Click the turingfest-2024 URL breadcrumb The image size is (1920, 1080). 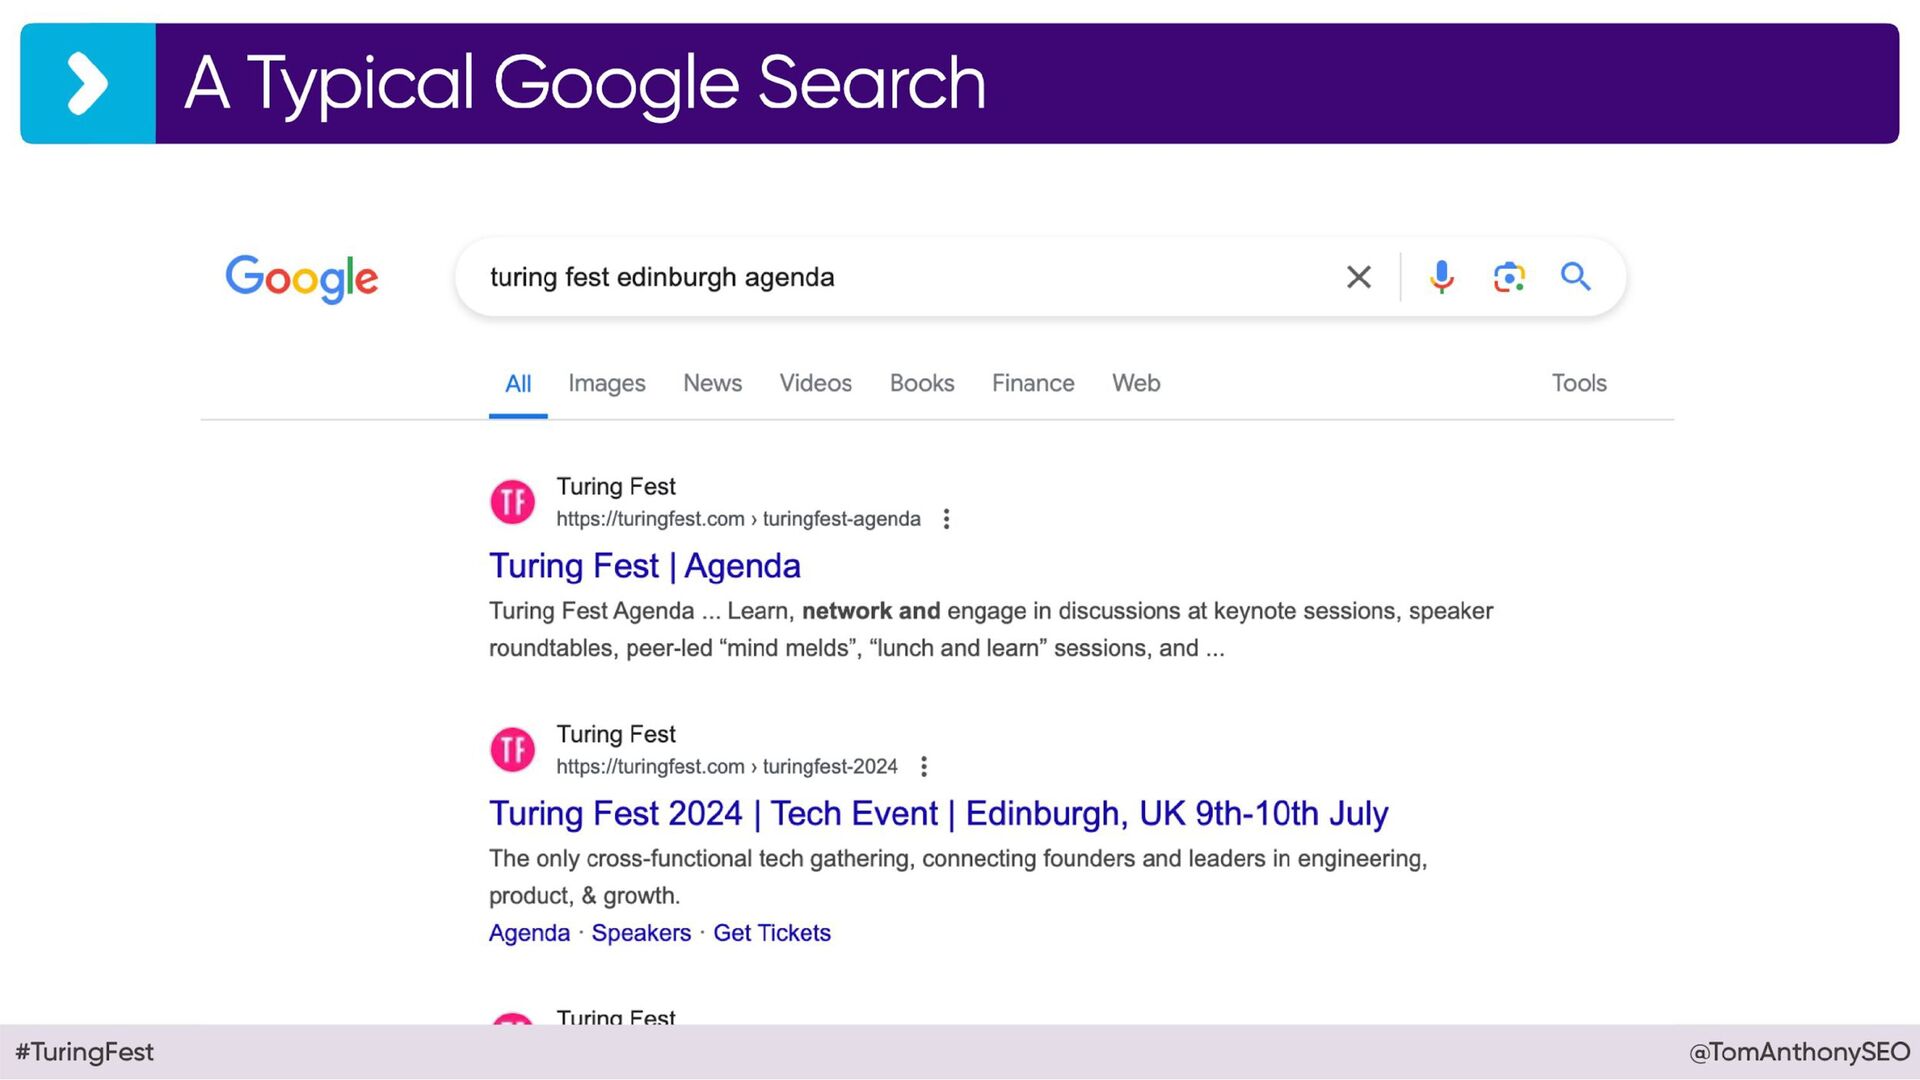point(727,767)
